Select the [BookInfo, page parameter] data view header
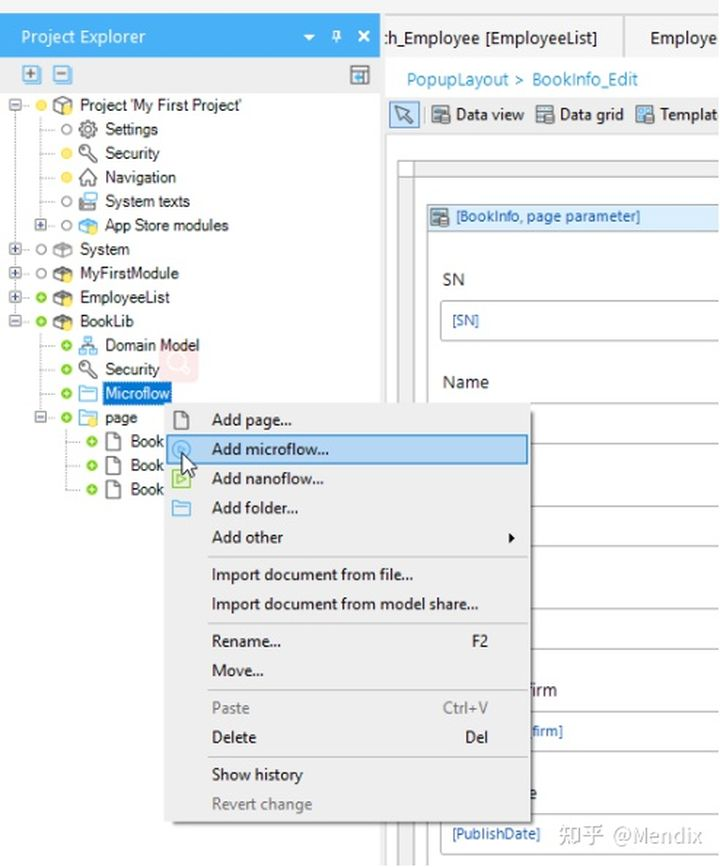 tap(573, 217)
